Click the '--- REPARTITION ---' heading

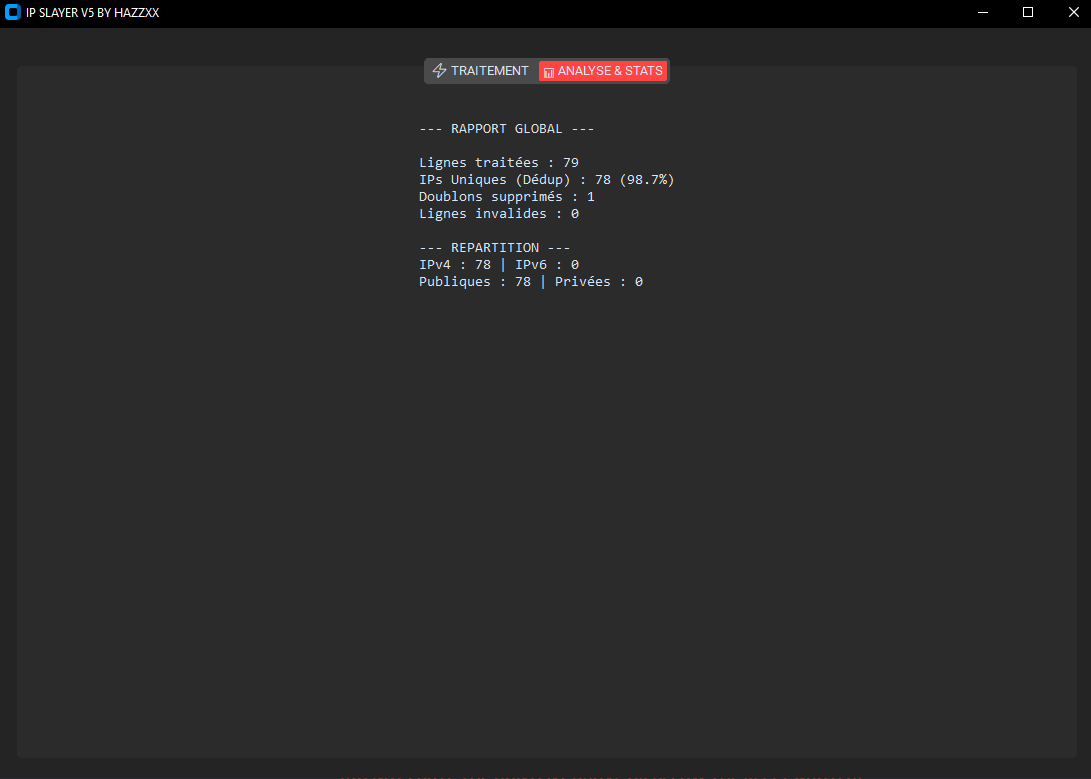495,248
